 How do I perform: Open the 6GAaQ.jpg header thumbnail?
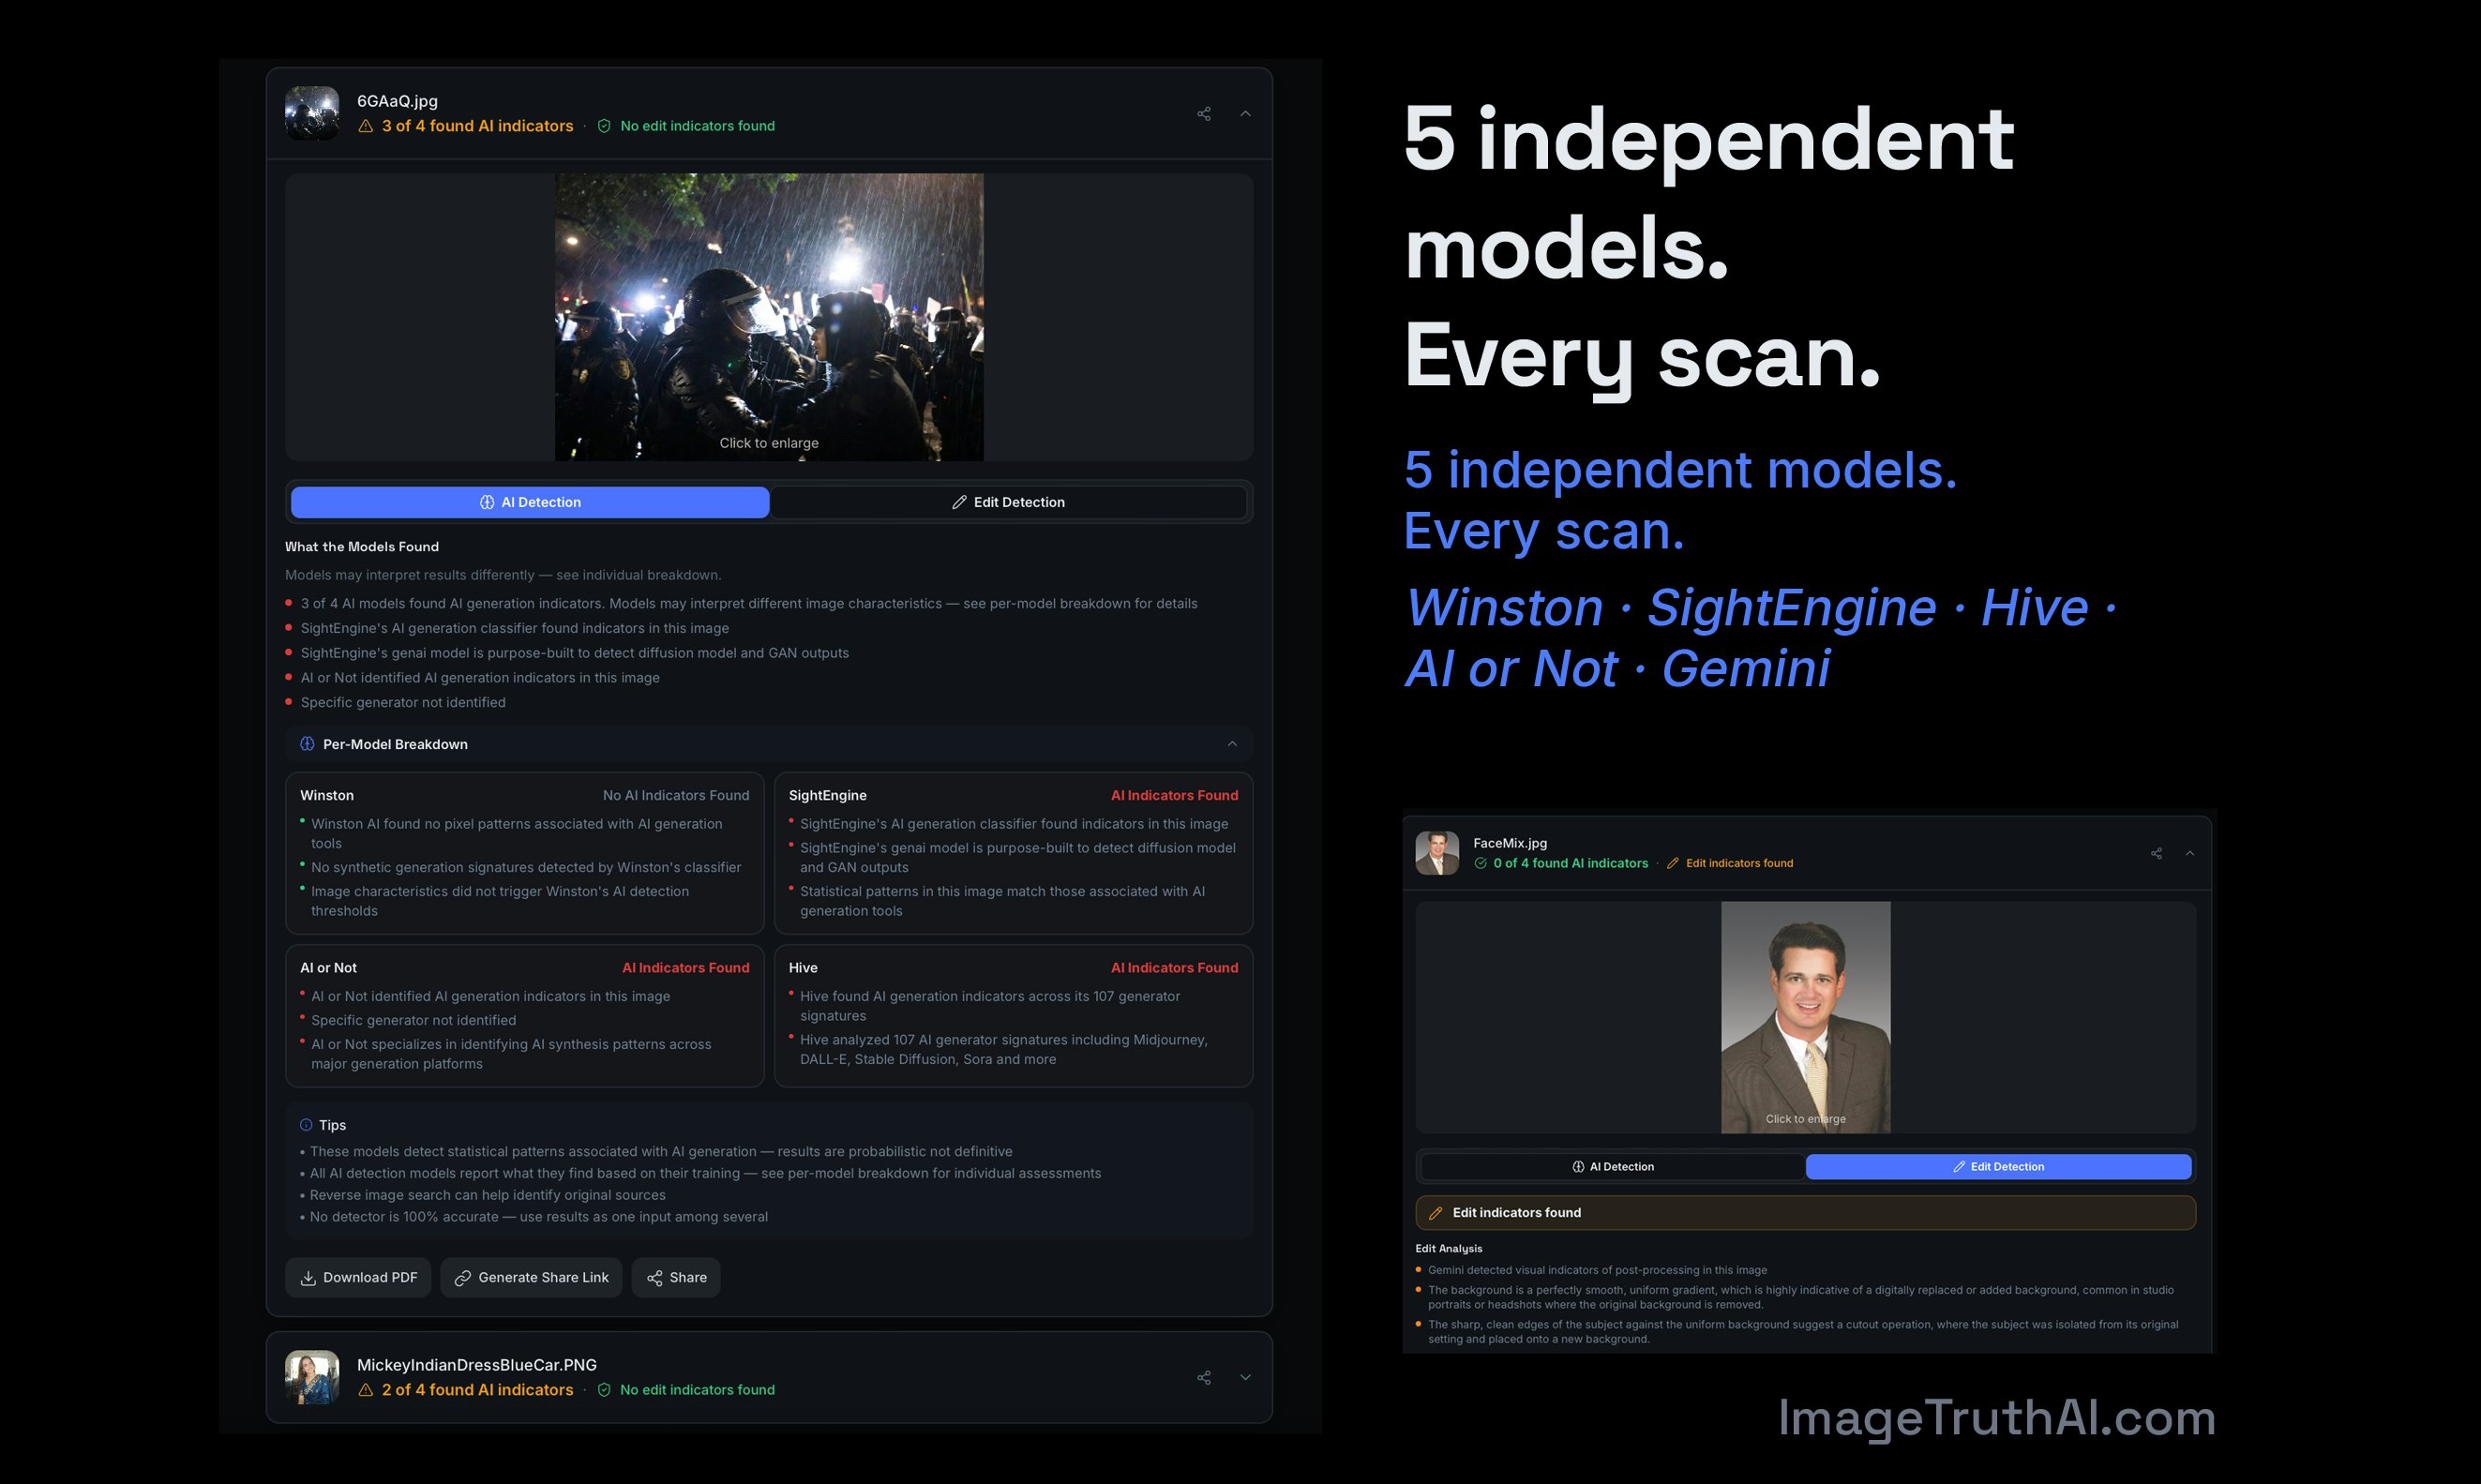[312, 113]
